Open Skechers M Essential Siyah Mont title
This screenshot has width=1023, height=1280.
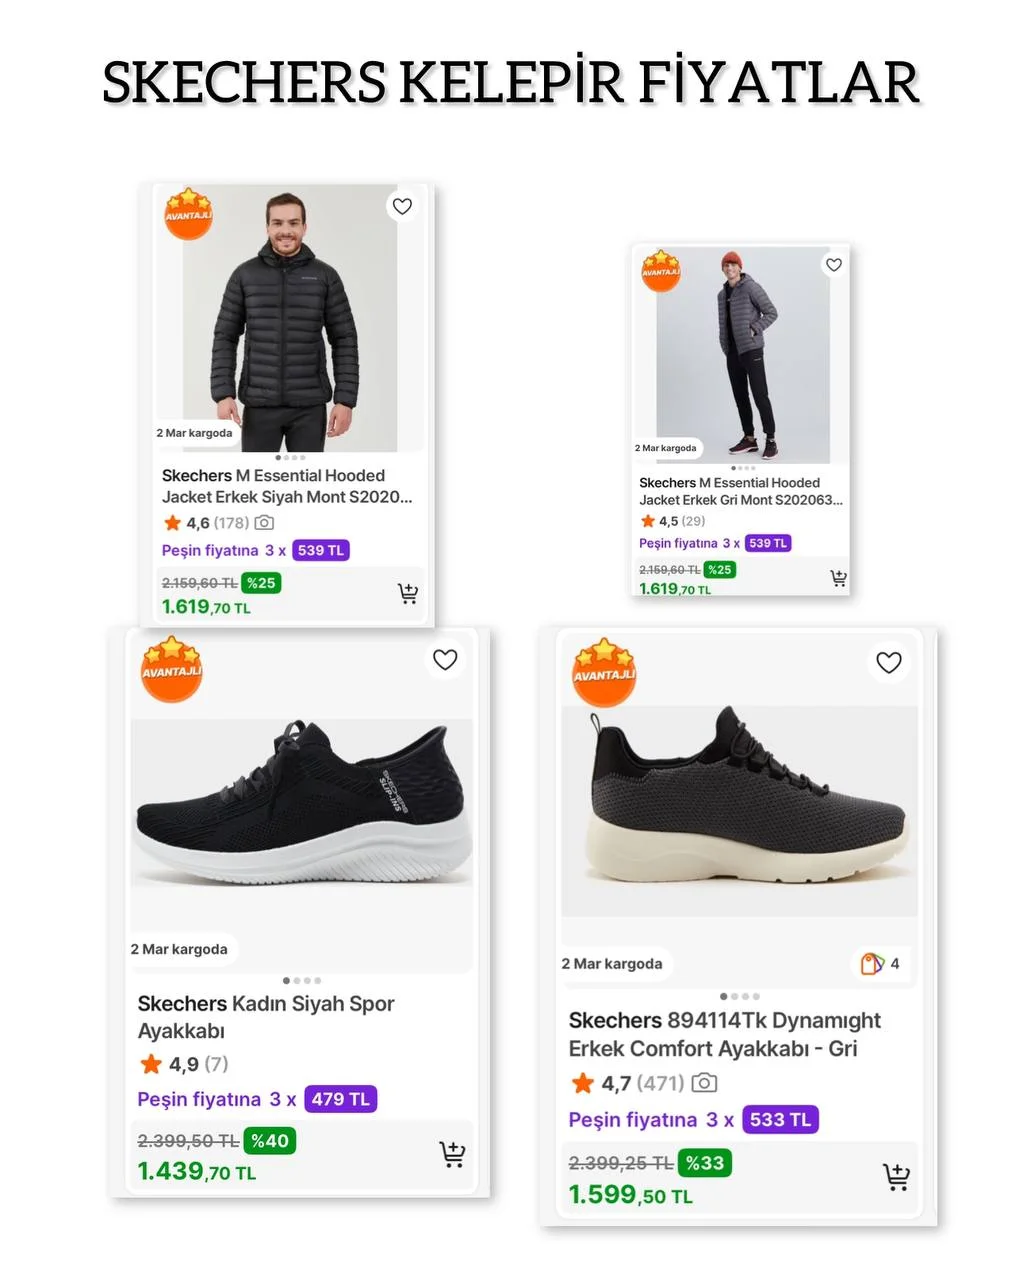[x=287, y=486]
